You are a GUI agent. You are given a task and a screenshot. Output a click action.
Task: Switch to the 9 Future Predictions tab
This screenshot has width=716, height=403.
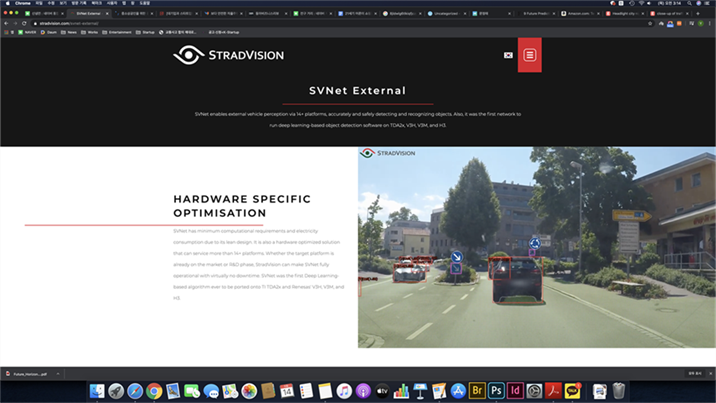coord(535,13)
